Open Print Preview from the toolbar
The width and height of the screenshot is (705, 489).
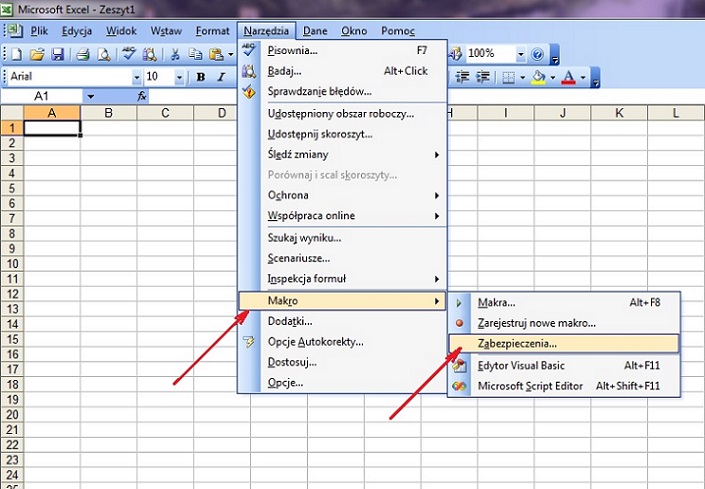[104, 54]
